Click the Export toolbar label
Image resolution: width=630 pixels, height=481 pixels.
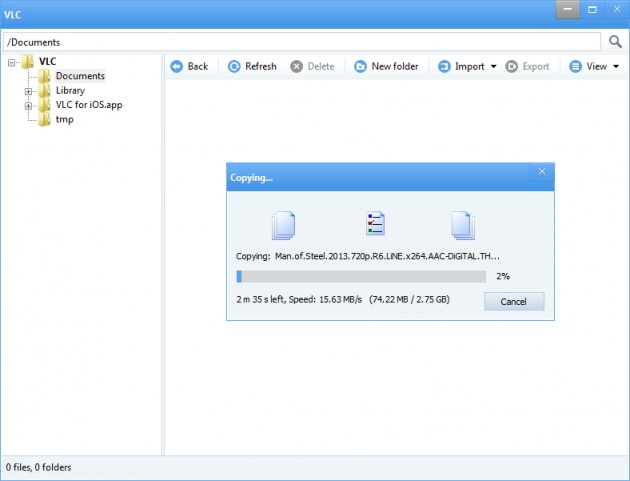click(x=536, y=66)
